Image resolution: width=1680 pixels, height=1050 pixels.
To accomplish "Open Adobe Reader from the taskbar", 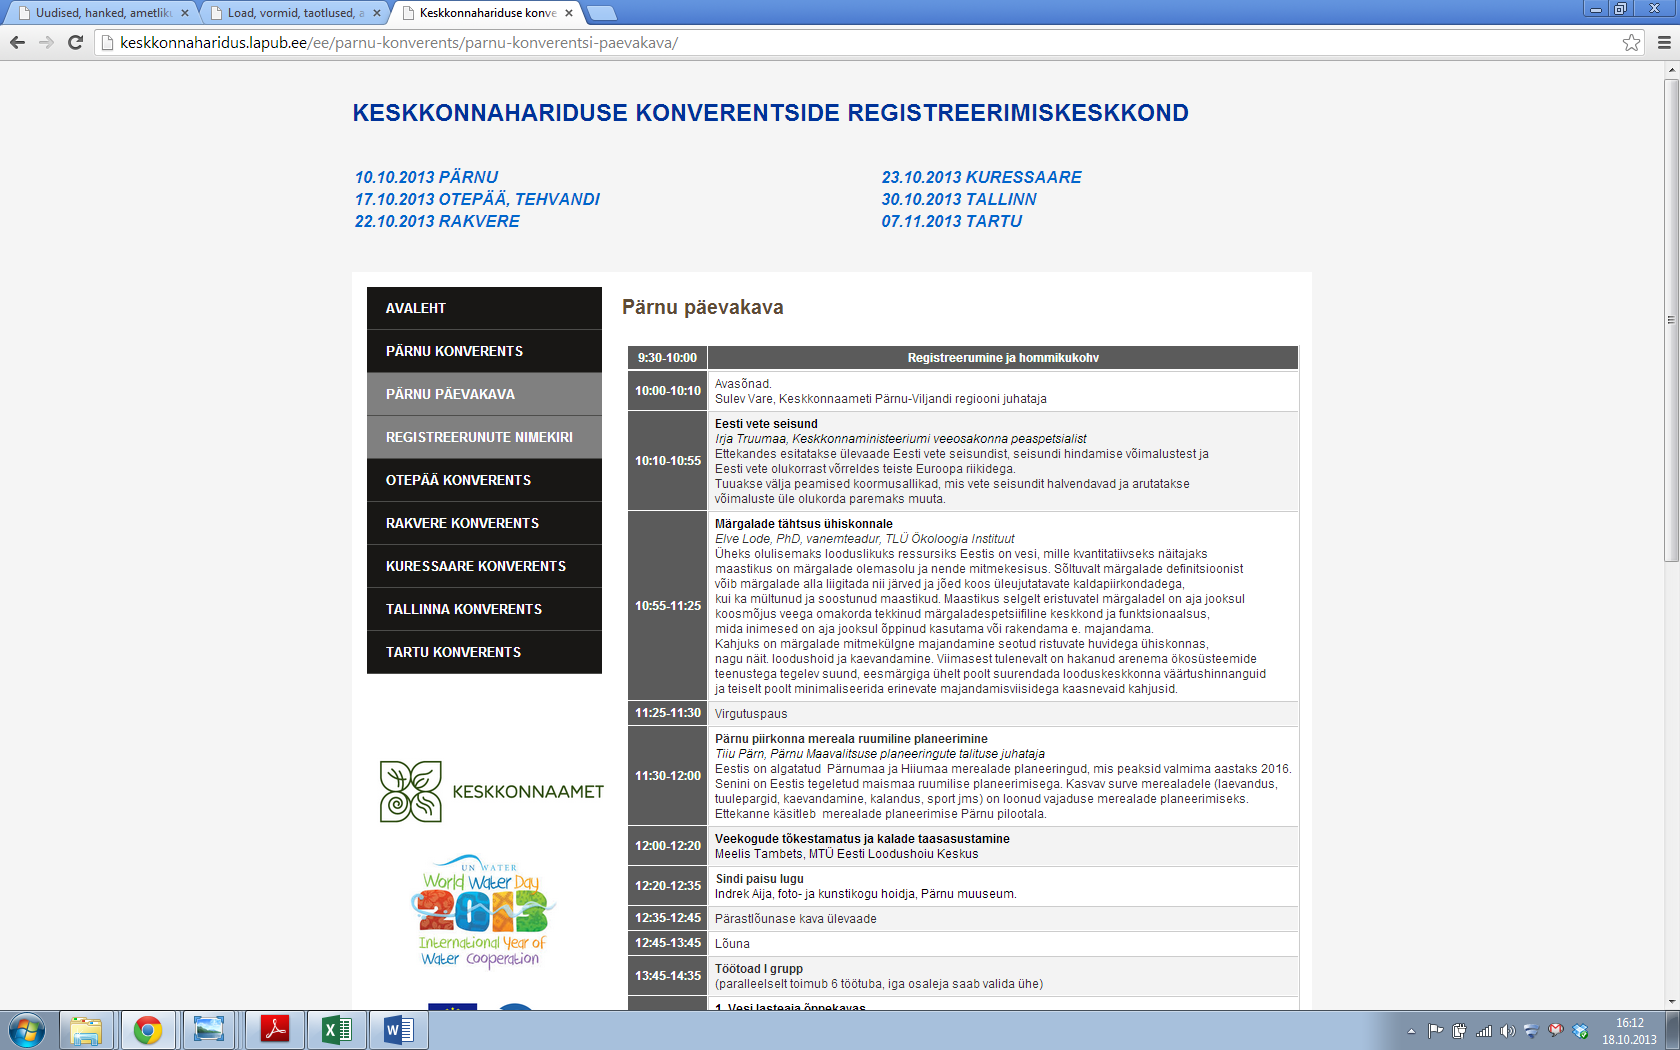I will coord(274,1030).
